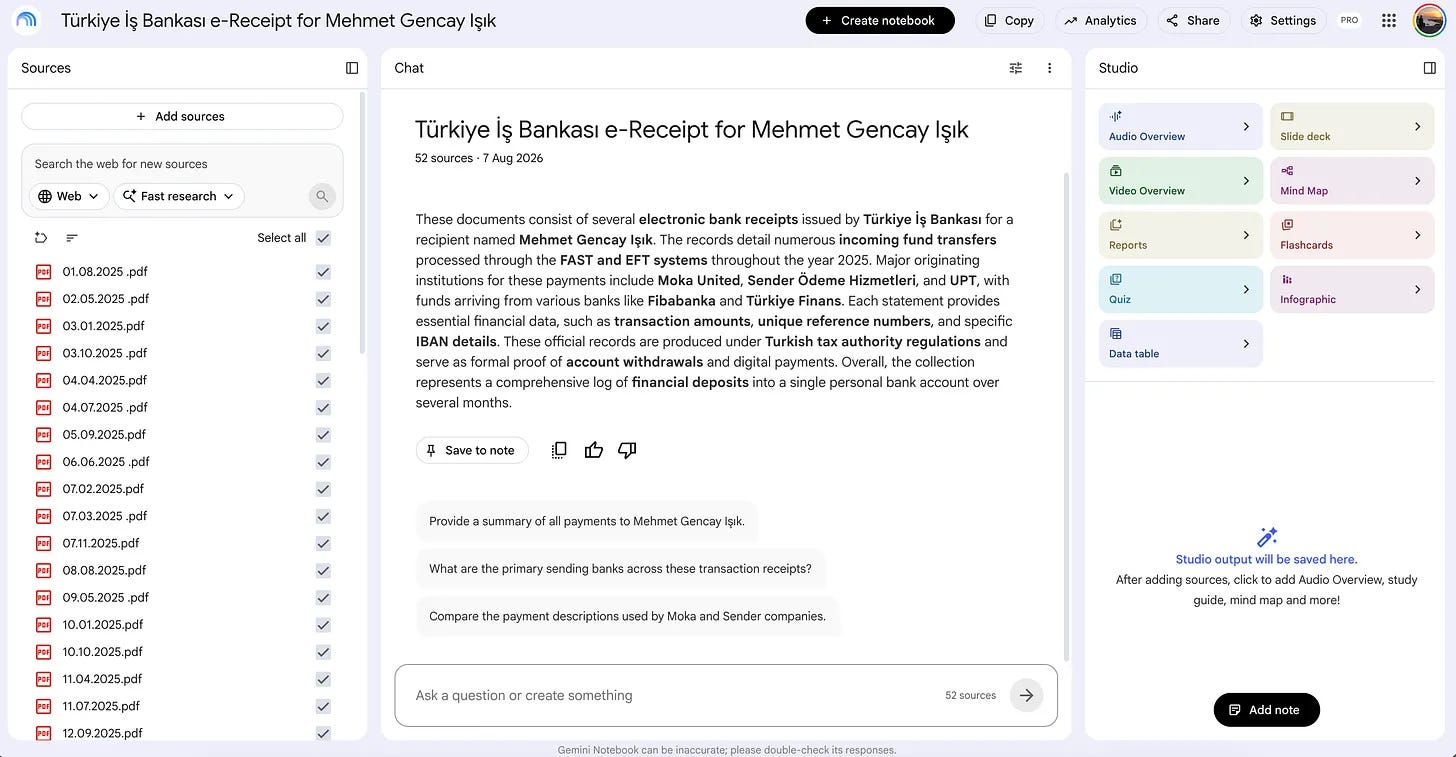Screen dimensions: 1456x757
Task: Uncheck the 08.08.2025.pdf source
Action: point(323,570)
